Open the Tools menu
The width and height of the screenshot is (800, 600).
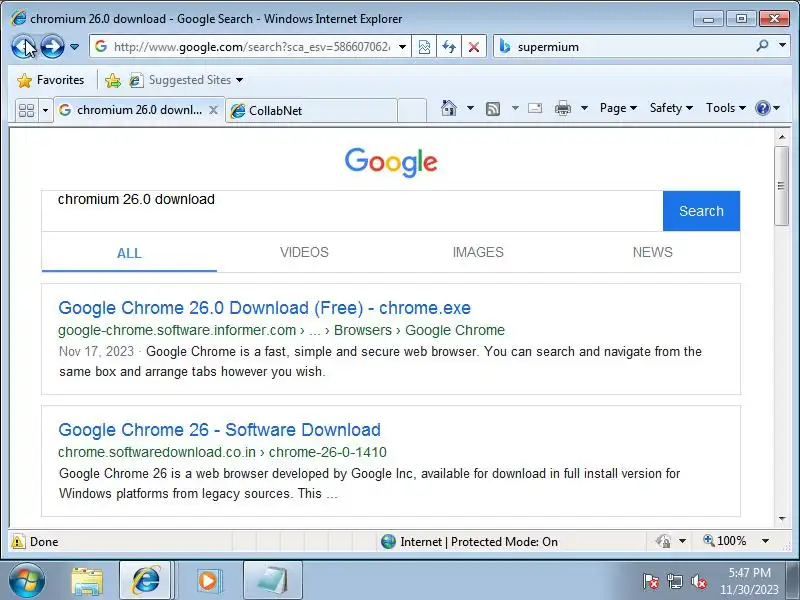(726, 108)
